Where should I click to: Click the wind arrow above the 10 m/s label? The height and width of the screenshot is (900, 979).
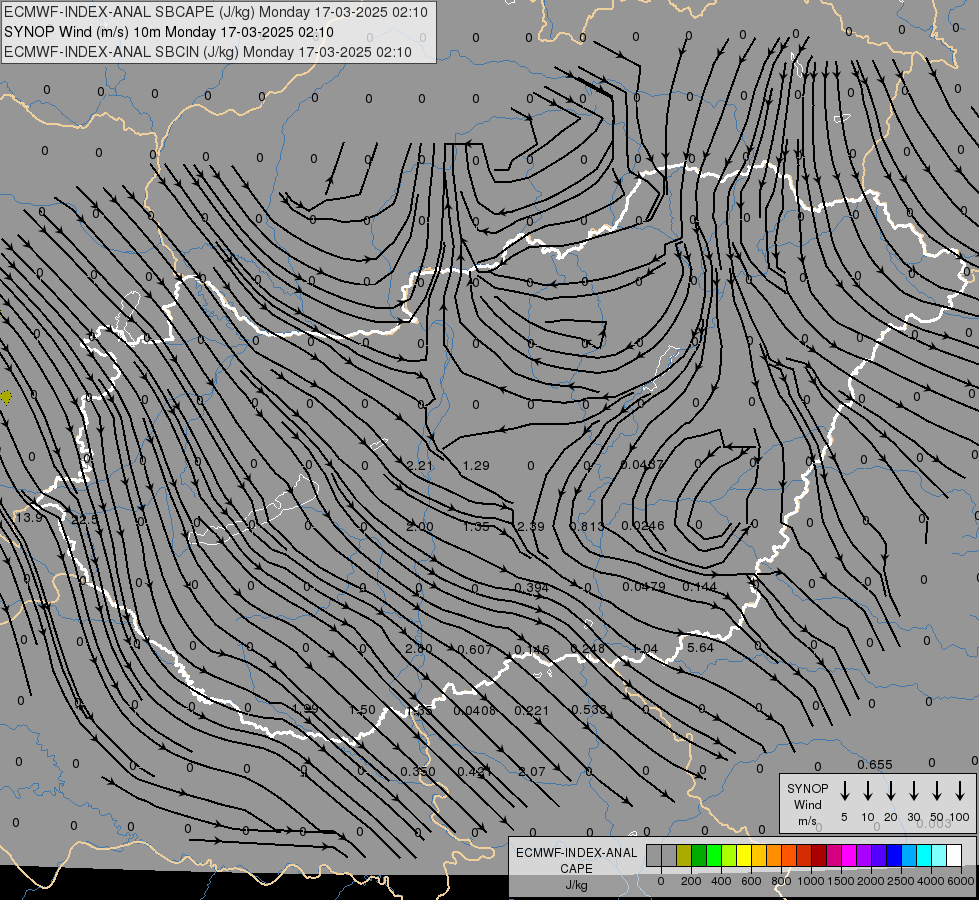(x=868, y=791)
